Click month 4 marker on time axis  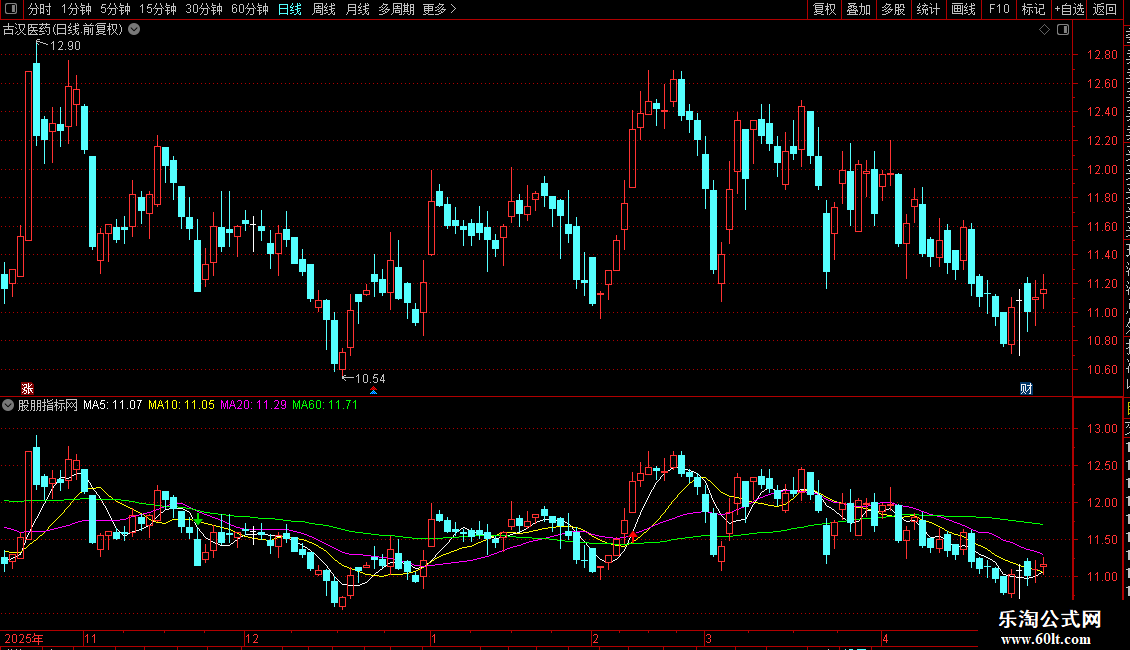886,638
